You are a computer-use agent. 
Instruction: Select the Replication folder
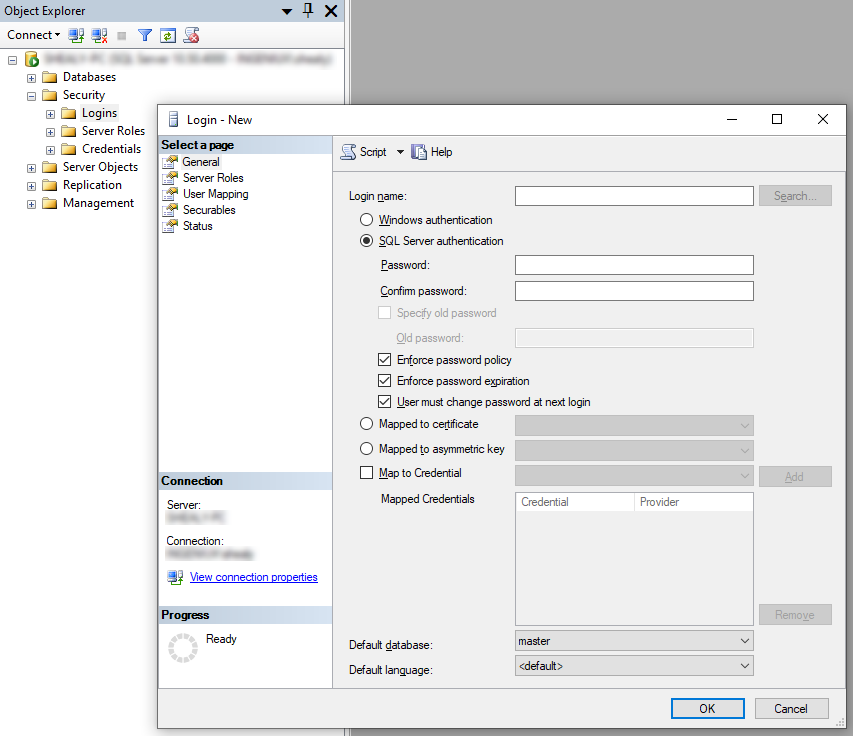92,185
